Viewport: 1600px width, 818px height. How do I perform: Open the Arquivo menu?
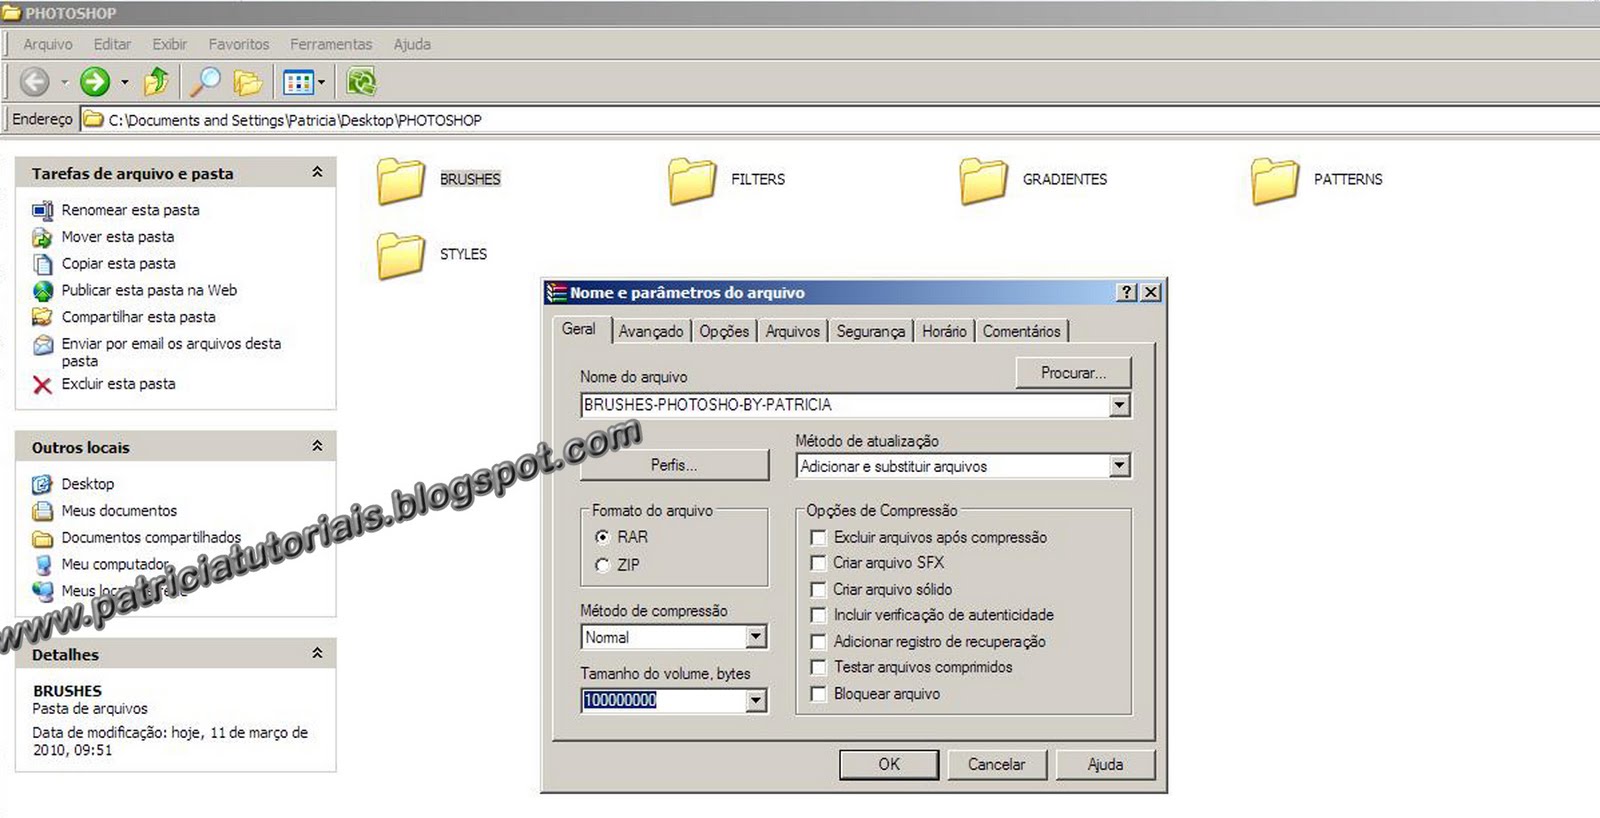coord(48,44)
